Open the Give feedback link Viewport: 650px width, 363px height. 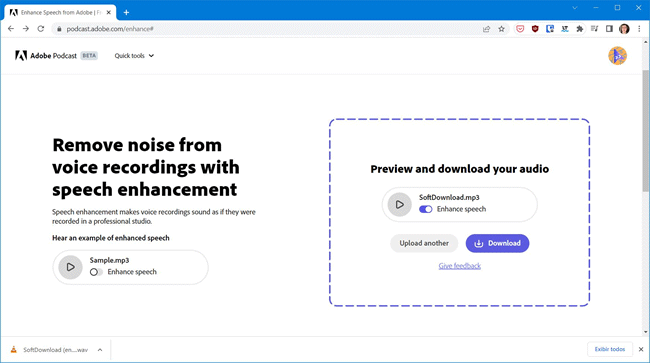click(x=460, y=266)
